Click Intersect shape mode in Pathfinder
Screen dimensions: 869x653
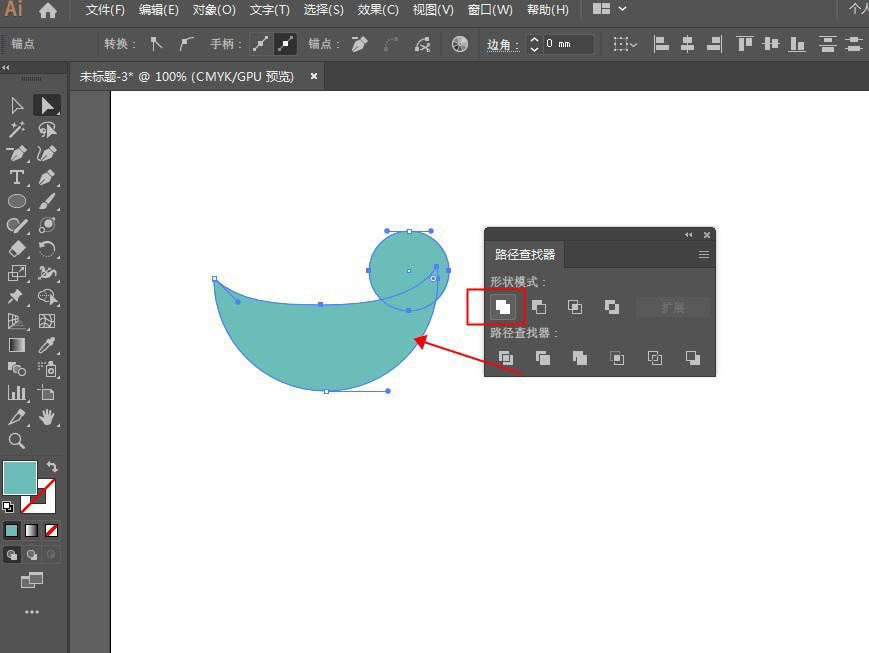tap(575, 307)
